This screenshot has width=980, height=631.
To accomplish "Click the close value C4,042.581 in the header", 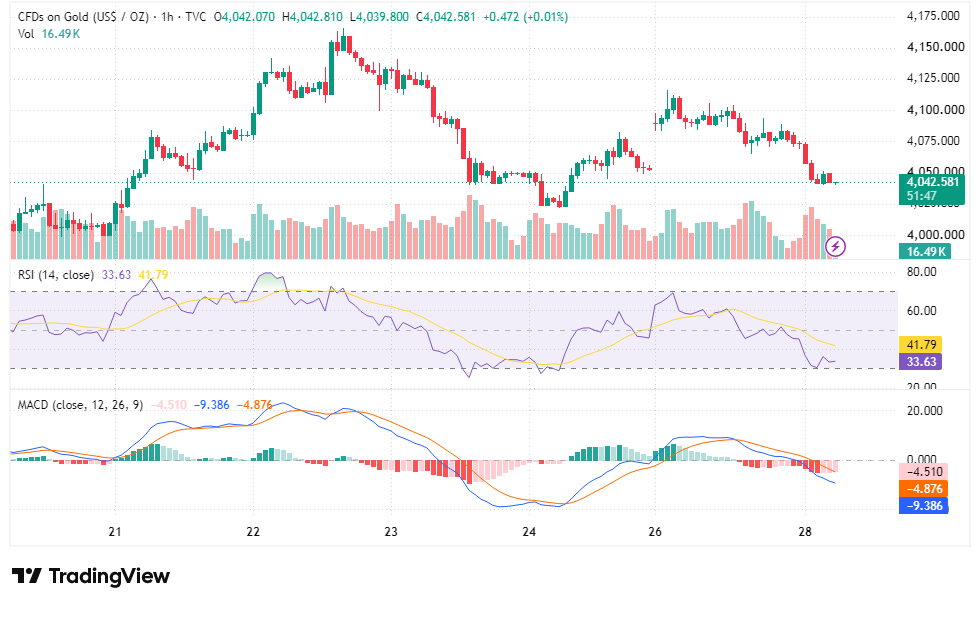I will (x=446, y=17).
